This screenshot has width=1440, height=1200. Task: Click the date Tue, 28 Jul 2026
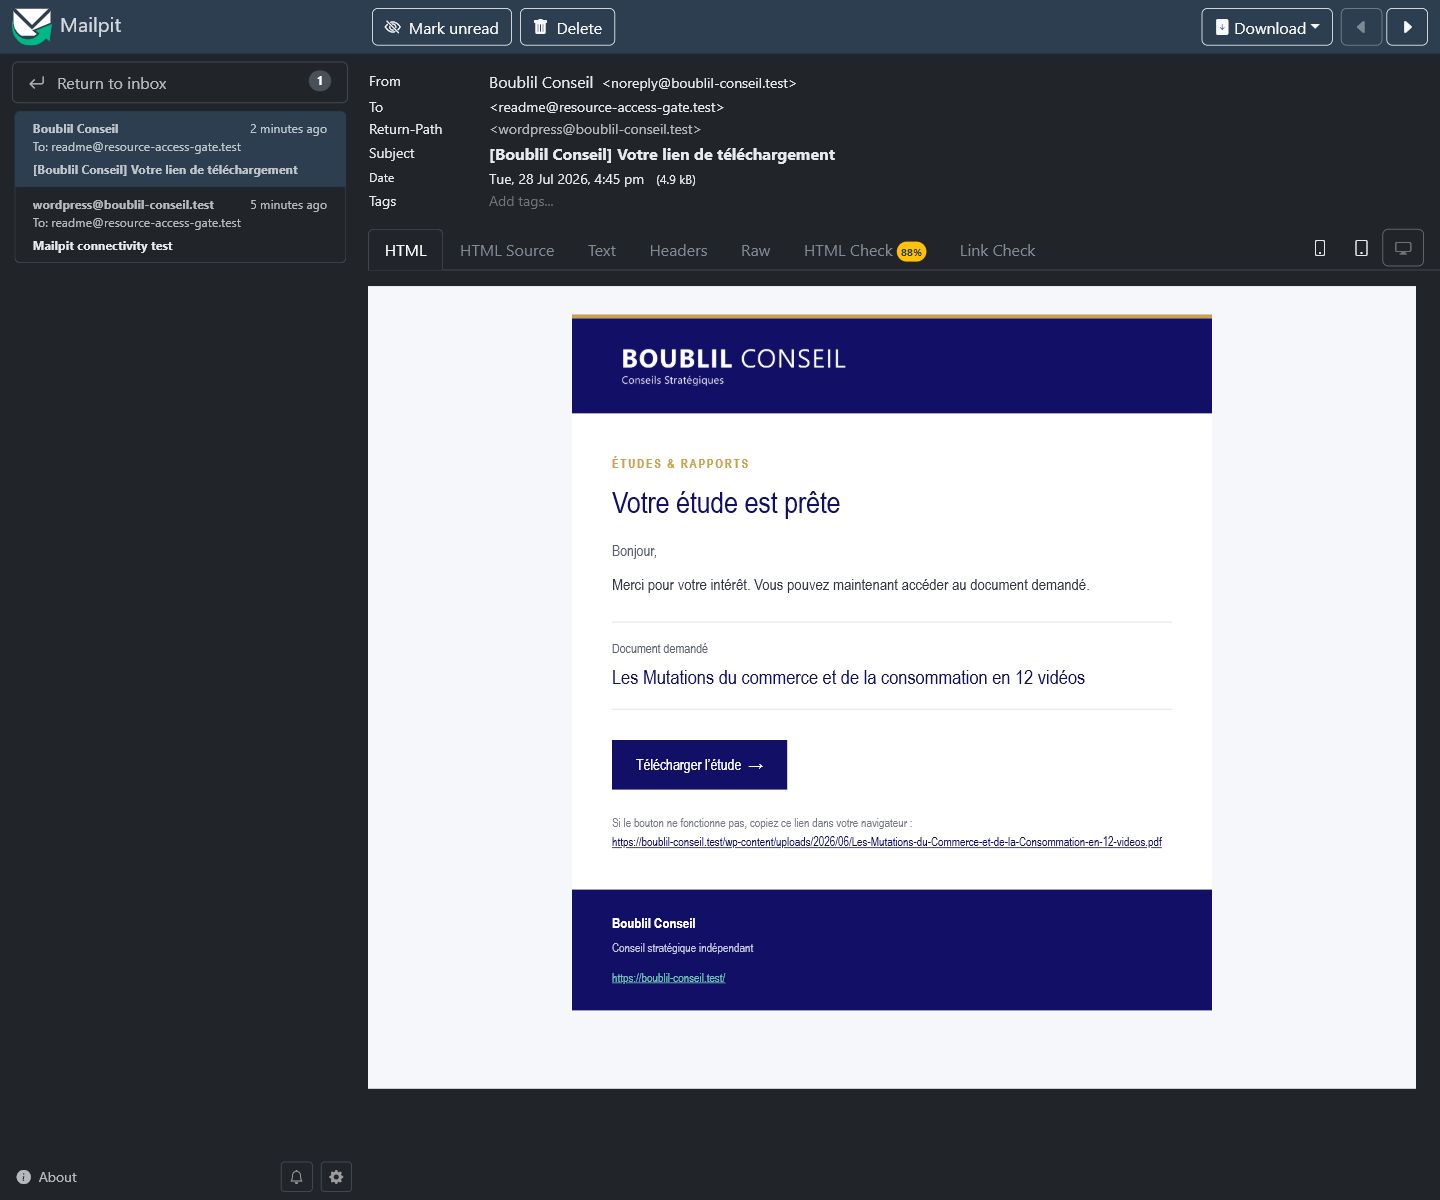tap(566, 179)
